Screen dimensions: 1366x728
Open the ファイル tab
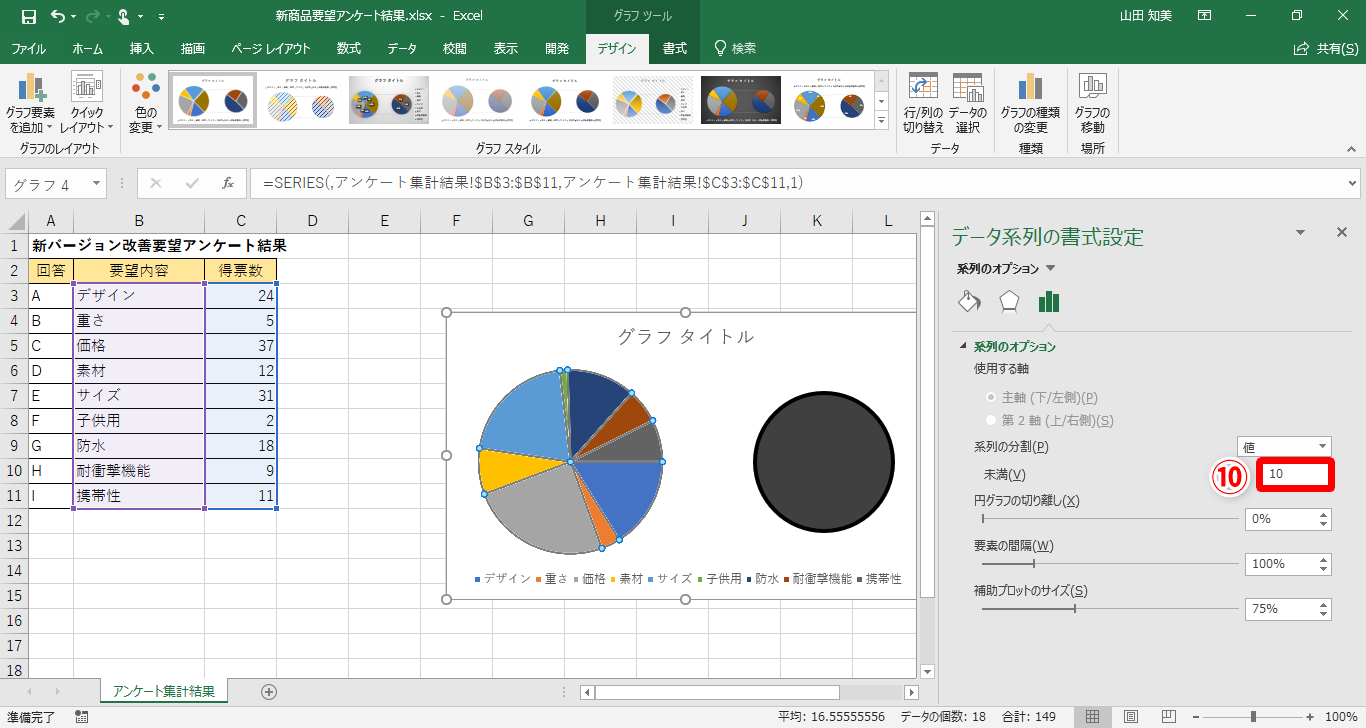(x=28, y=48)
